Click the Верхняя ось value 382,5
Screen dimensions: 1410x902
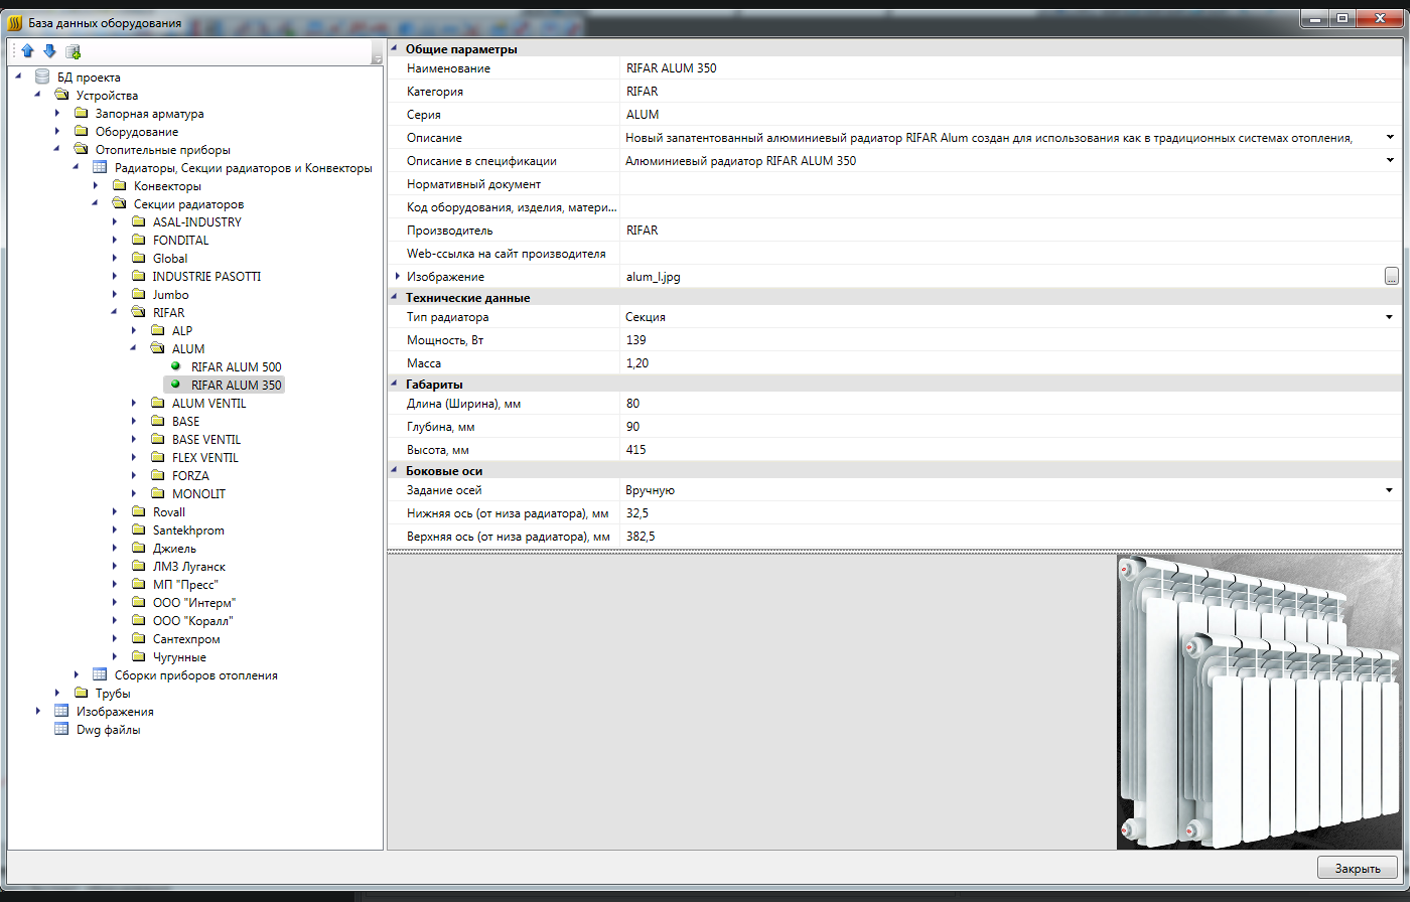(x=1010, y=536)
